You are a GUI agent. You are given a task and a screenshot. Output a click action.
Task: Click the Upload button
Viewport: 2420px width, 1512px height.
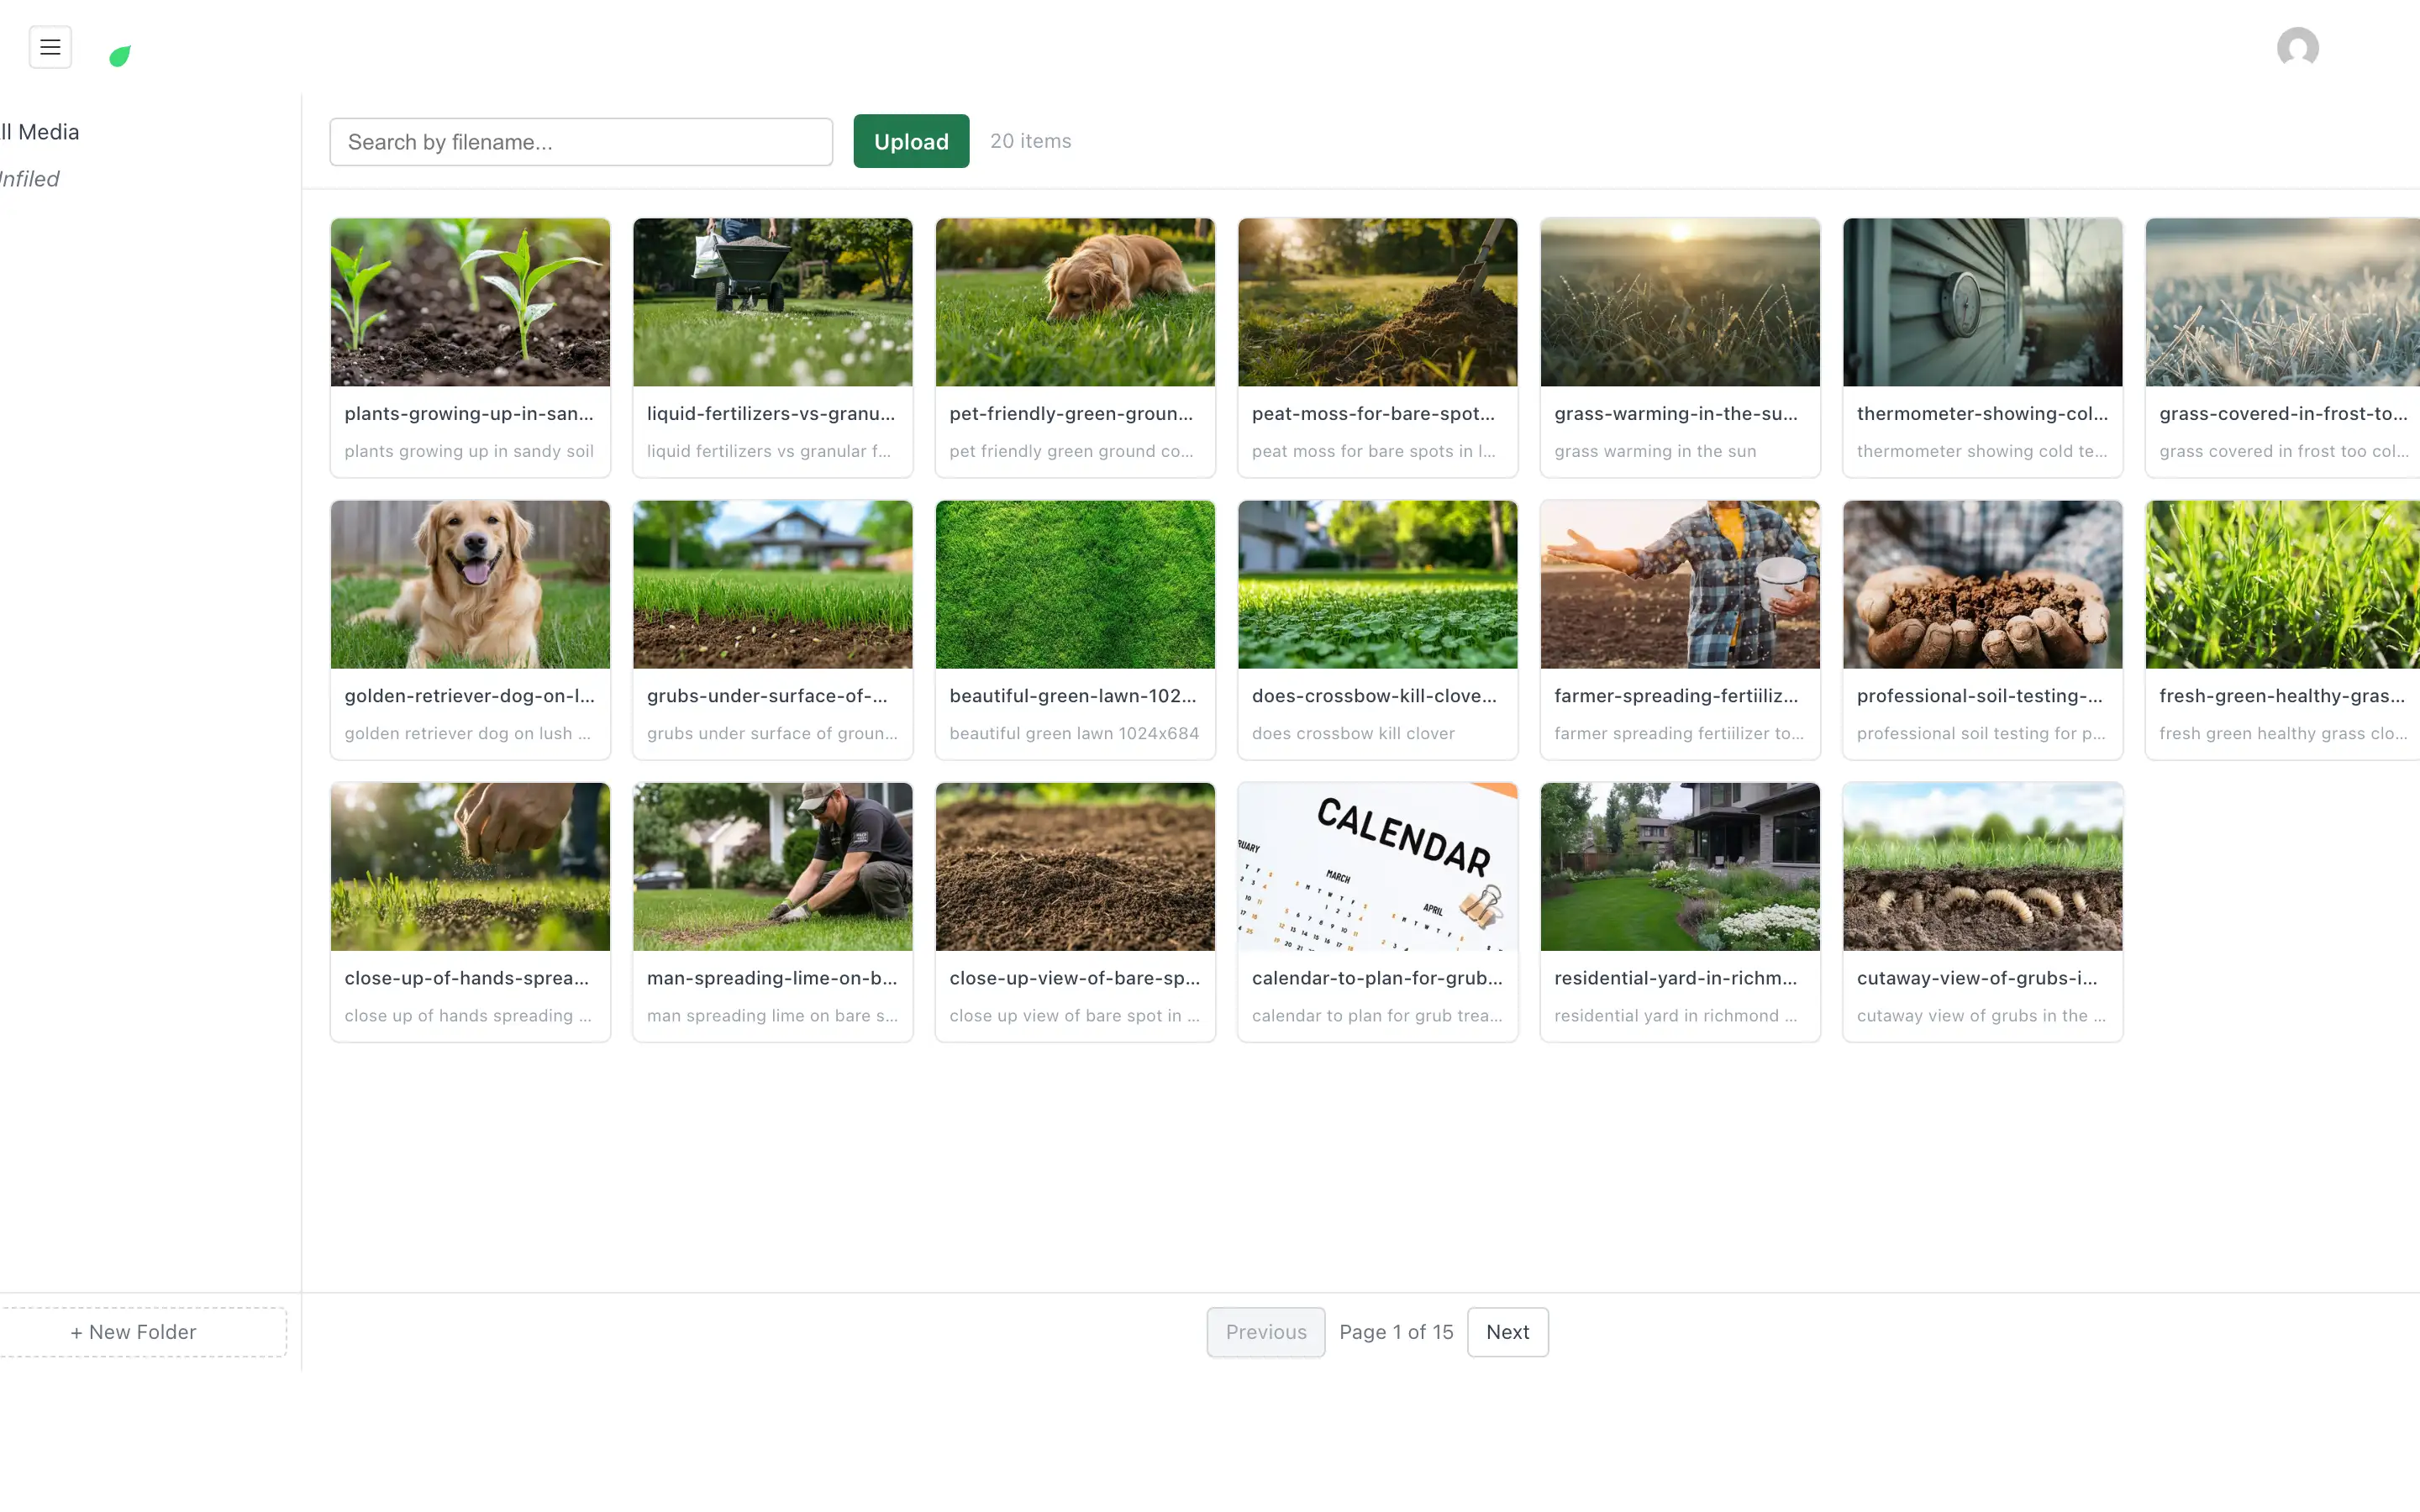(x=911, y=141)
